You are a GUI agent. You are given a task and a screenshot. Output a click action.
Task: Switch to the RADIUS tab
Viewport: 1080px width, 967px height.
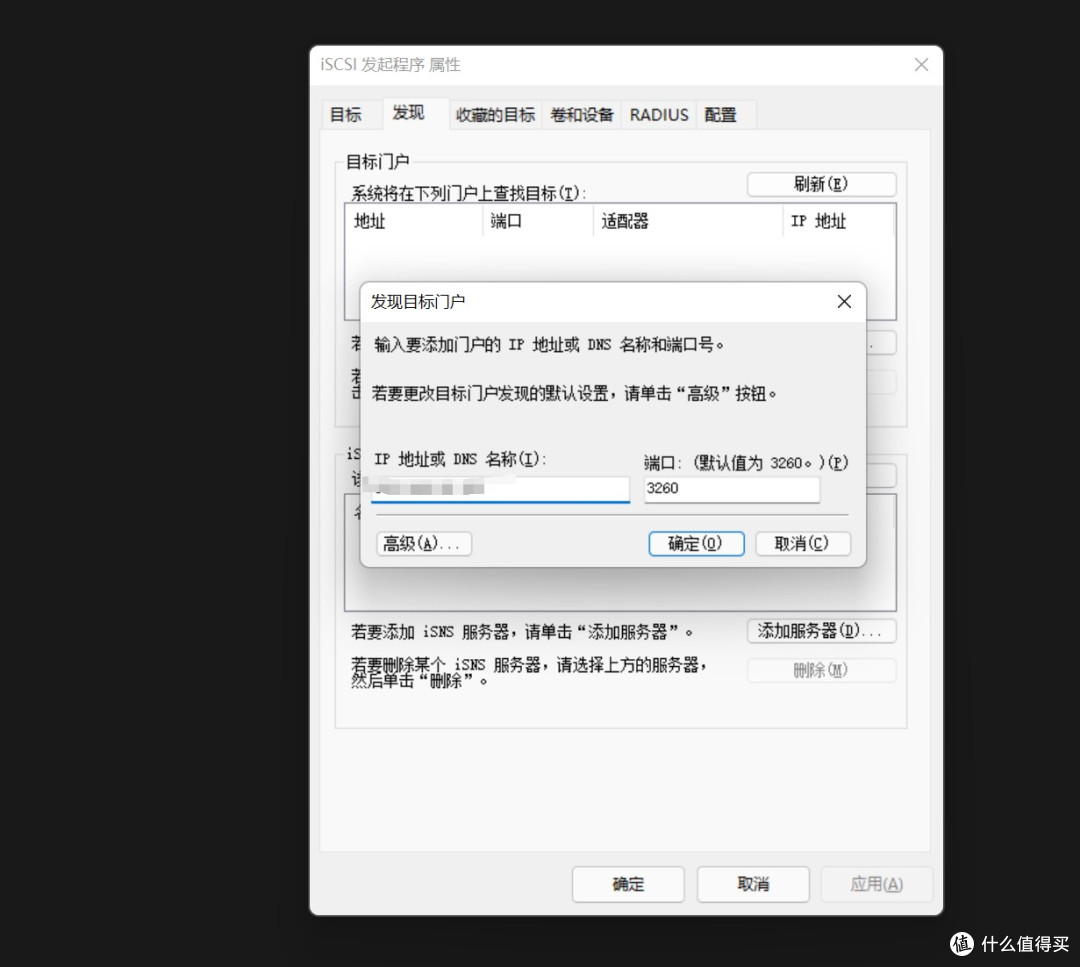(658, 115)
